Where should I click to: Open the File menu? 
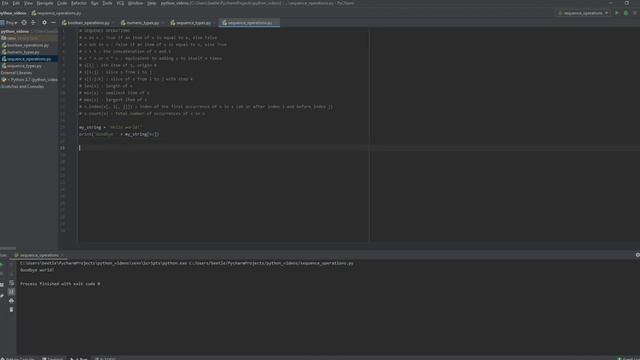click(5, 3)
